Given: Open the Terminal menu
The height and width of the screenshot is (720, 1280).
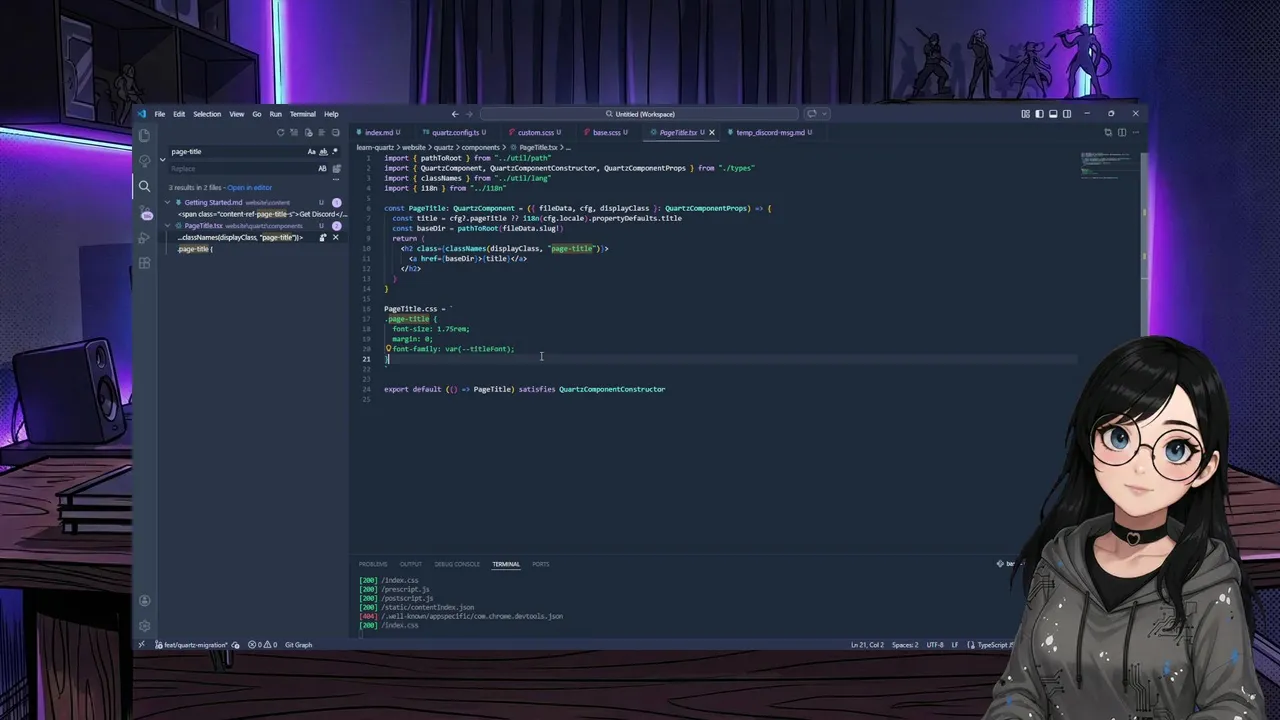Looking at the screenshot, I should pyautogui.click(x=303, y=114).
